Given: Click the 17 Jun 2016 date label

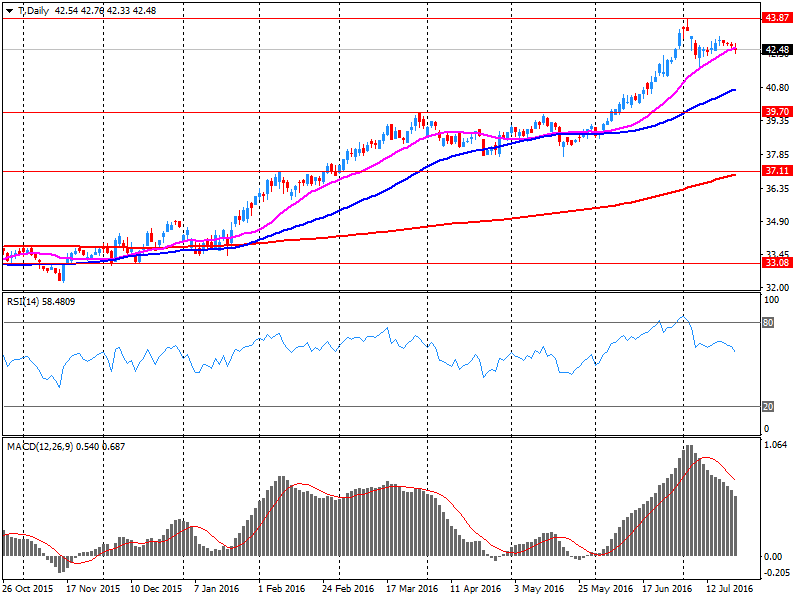Looking at the screenshot, I should [x=667, y=588].
